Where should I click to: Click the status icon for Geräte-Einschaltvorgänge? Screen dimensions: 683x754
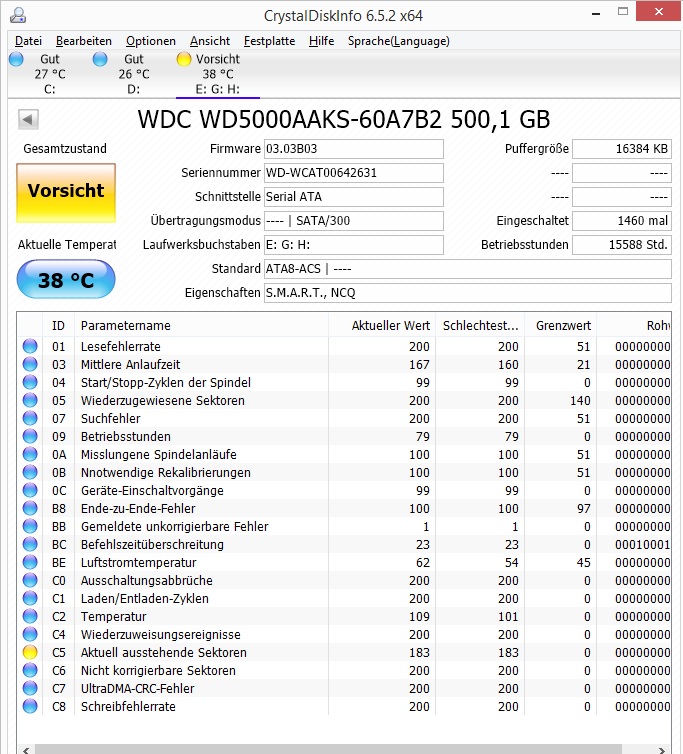pyautogui.click(x=30, y=490)
